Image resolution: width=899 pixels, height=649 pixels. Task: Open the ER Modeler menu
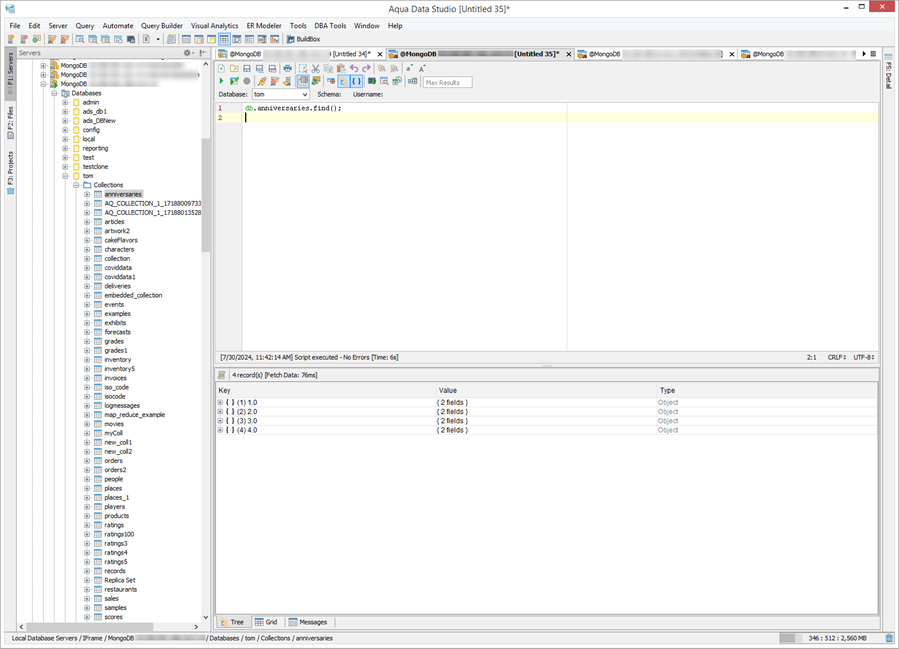point(264,26)
